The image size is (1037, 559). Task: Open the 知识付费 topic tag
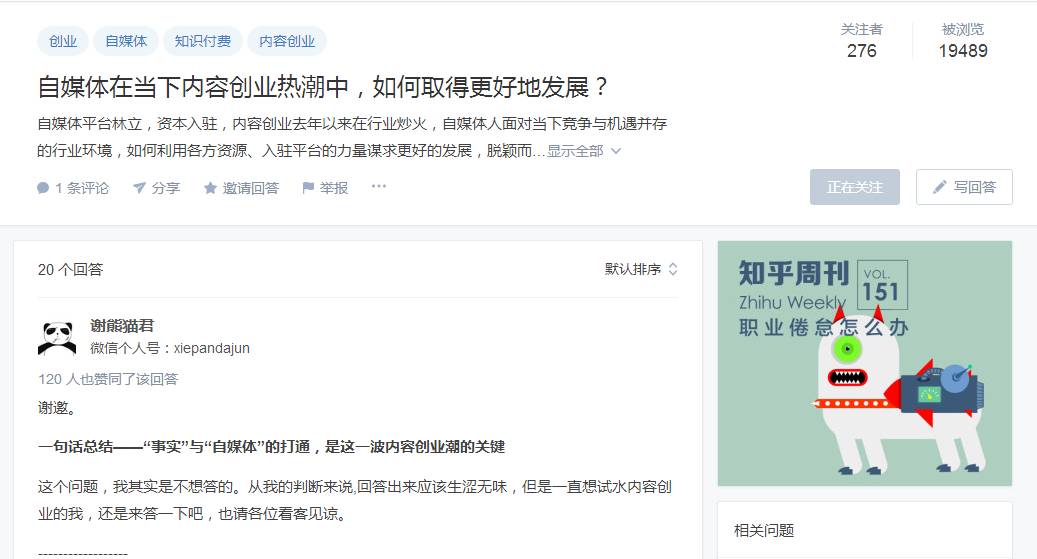[x=203, y=41]
